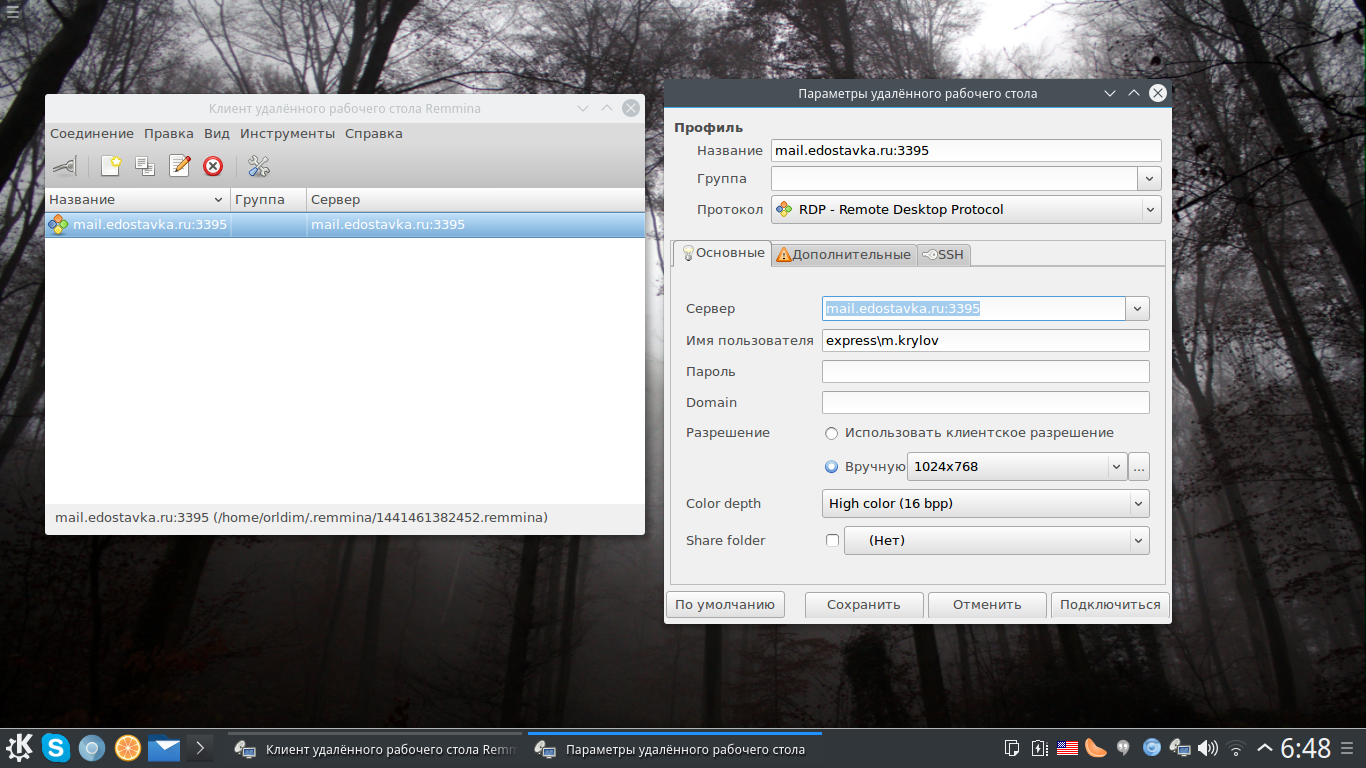Screen dimensions: 1366x768
Task: Click the Edit profile pencil icon
Action: [180, 166]
